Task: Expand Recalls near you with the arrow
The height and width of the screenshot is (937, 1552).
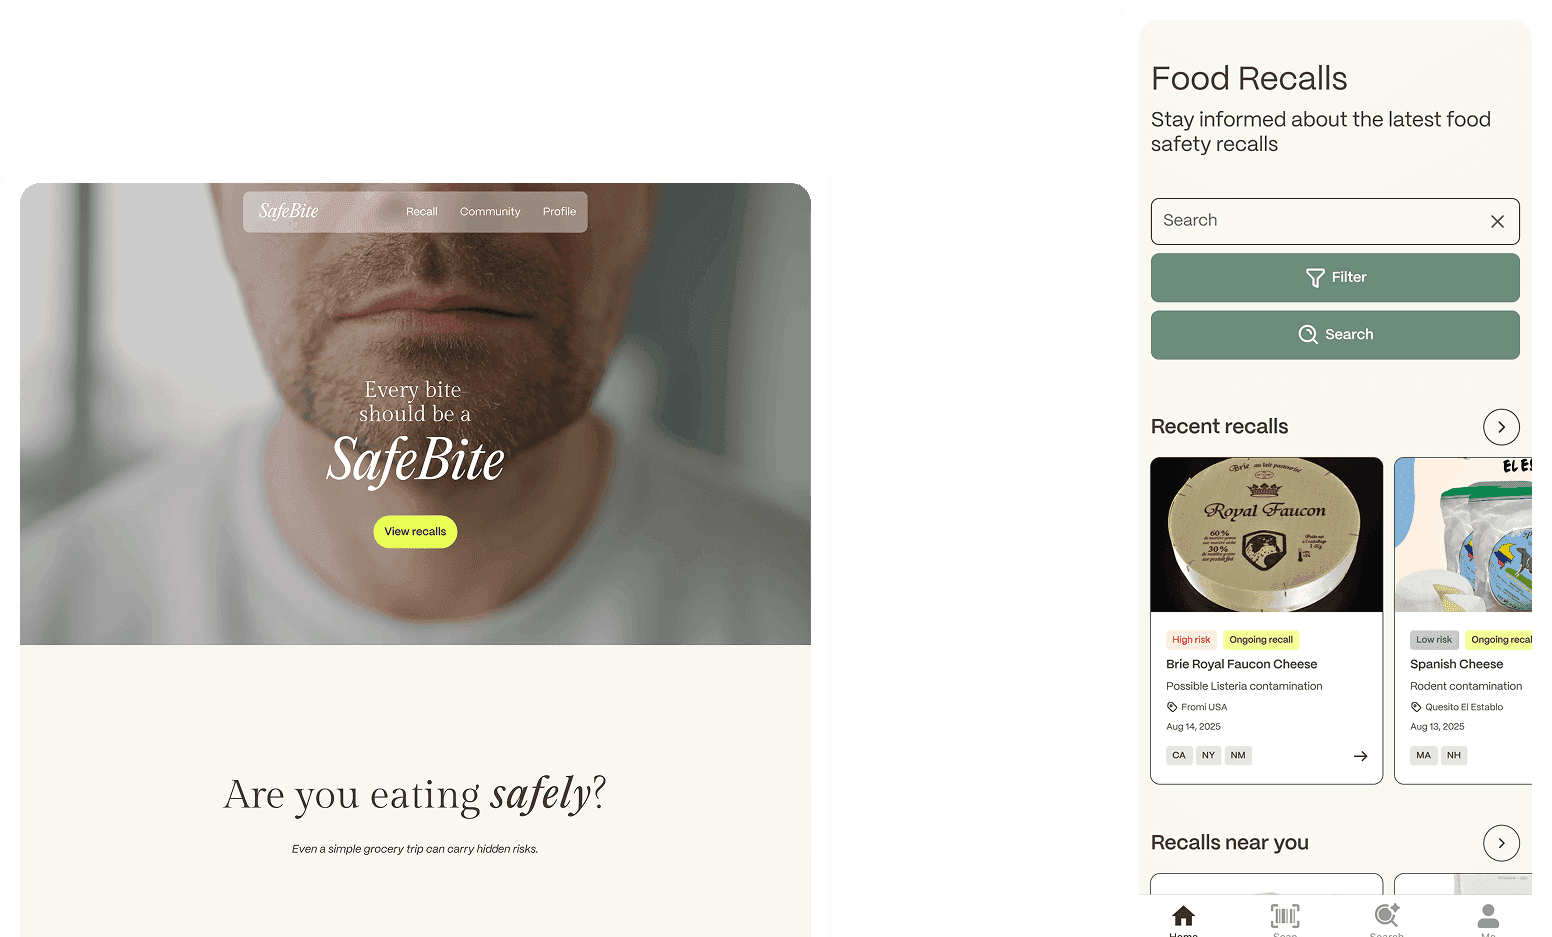Action: point(1501,843)
